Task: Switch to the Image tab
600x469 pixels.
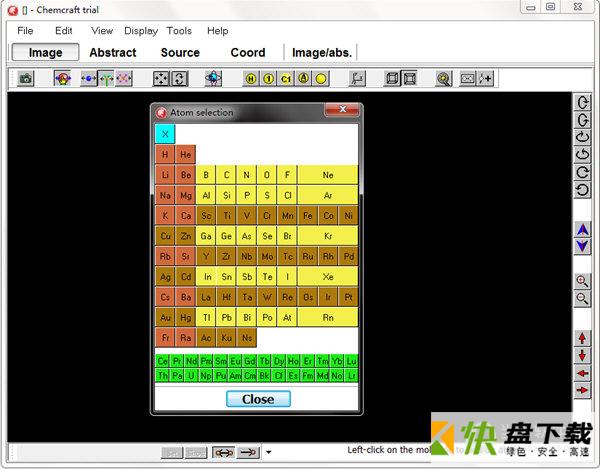Action: pyautogui.click(x=46, y=52)
